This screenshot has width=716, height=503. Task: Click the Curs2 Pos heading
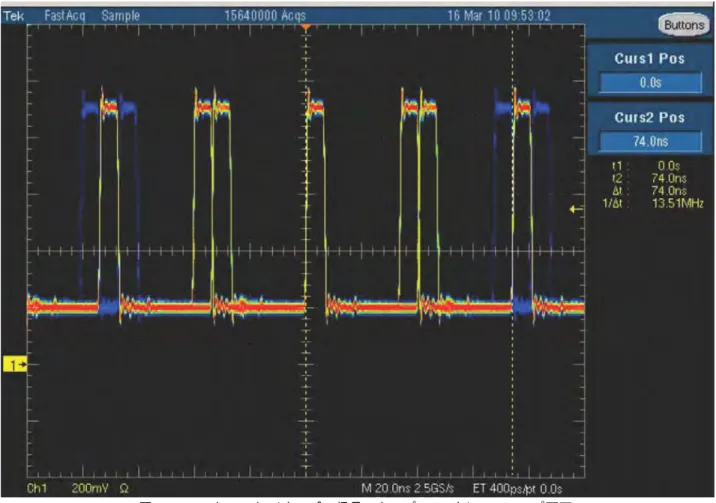point(649,117)
